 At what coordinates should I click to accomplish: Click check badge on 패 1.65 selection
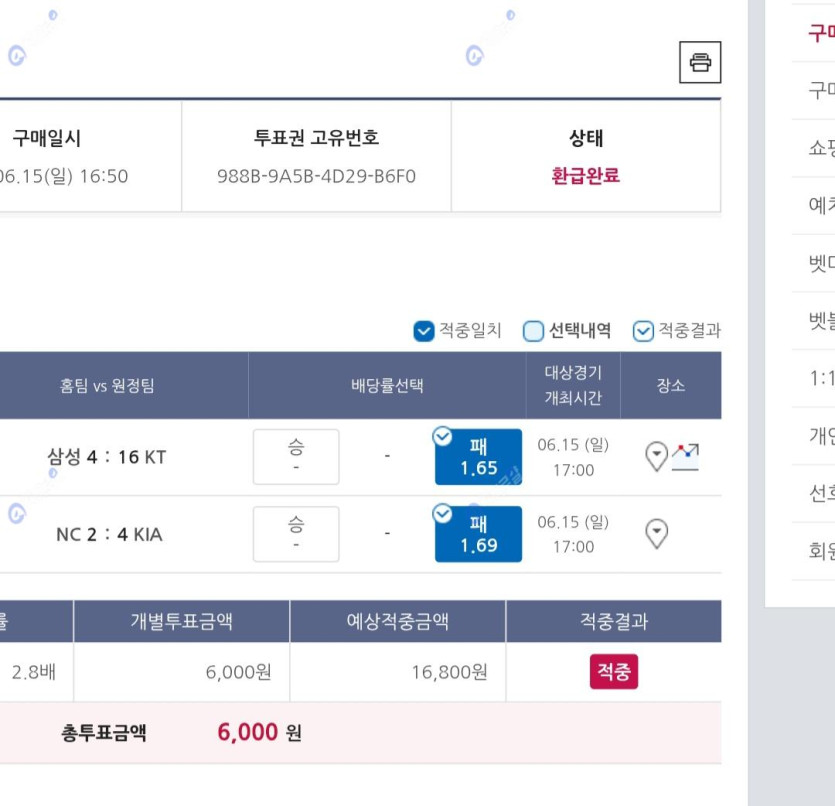click(443, 437)
